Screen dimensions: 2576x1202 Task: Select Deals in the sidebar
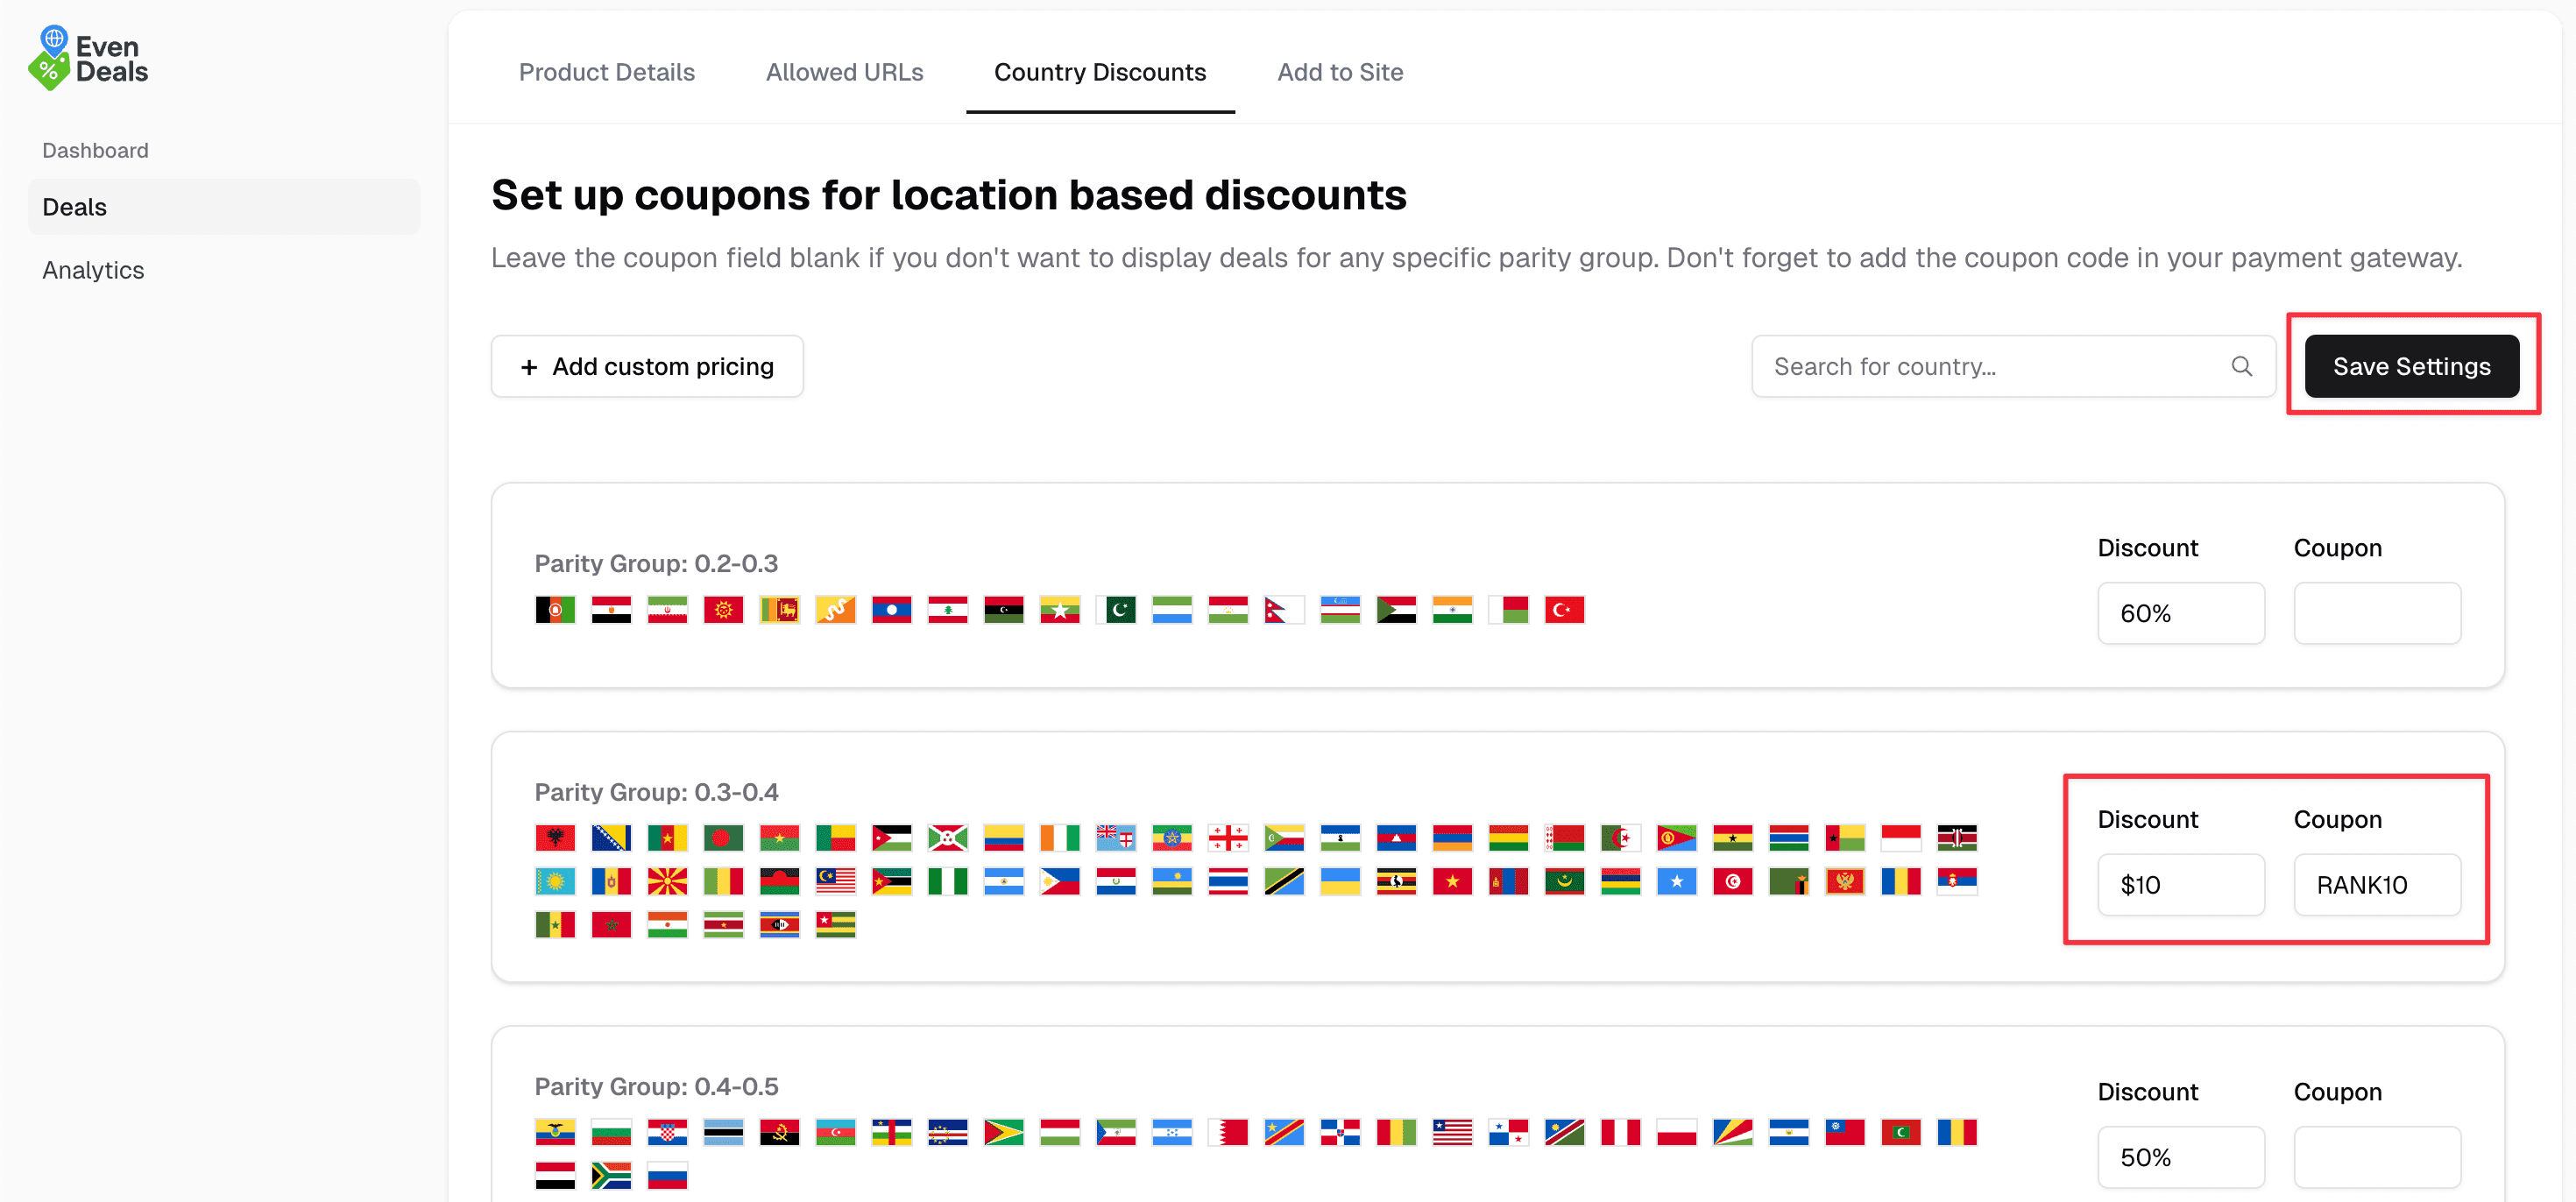click(224, 207)
